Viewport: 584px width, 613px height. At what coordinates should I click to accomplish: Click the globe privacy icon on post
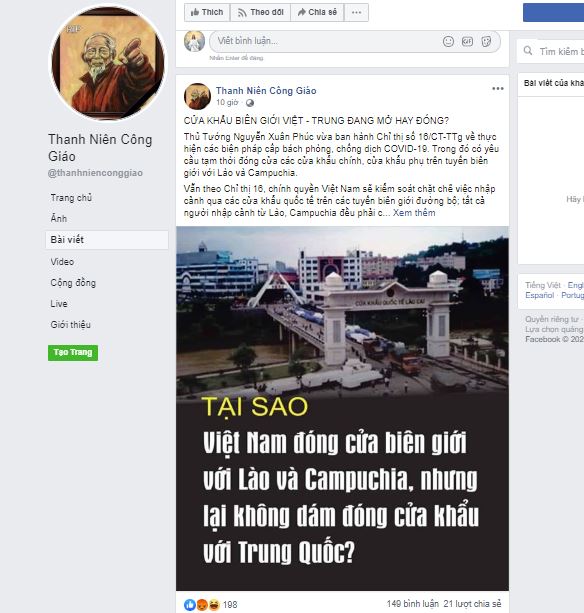pyautogui.click(x=250, y=103)
